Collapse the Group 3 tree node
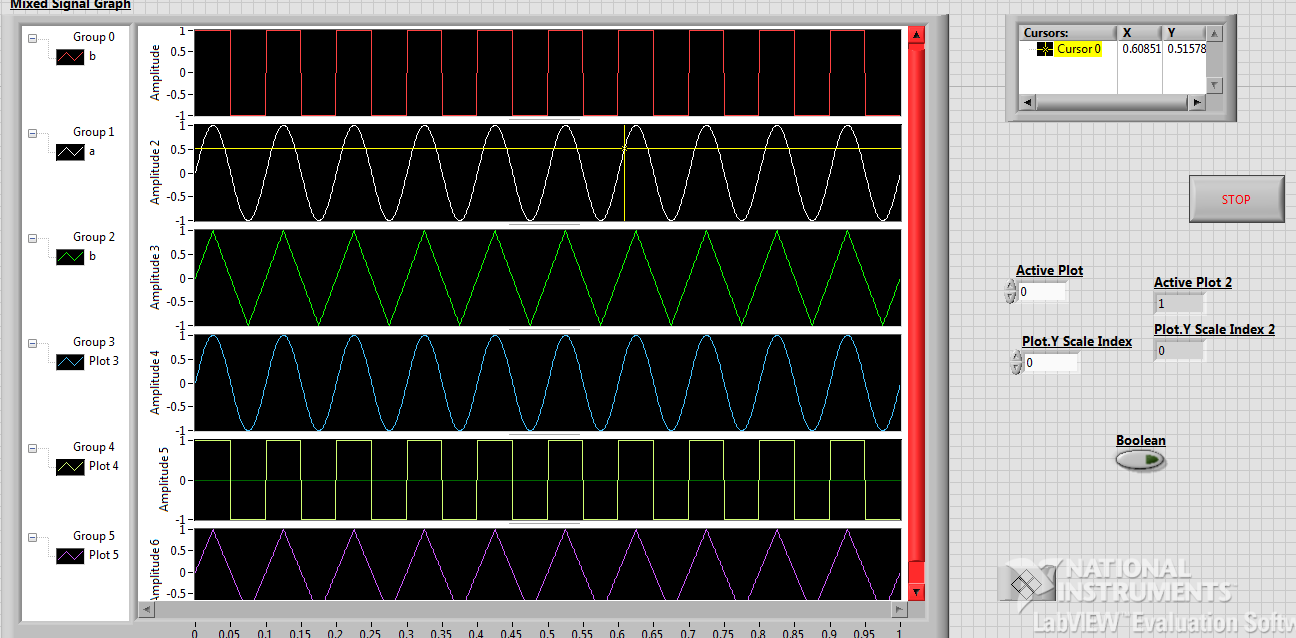 [x=33, y=344]
